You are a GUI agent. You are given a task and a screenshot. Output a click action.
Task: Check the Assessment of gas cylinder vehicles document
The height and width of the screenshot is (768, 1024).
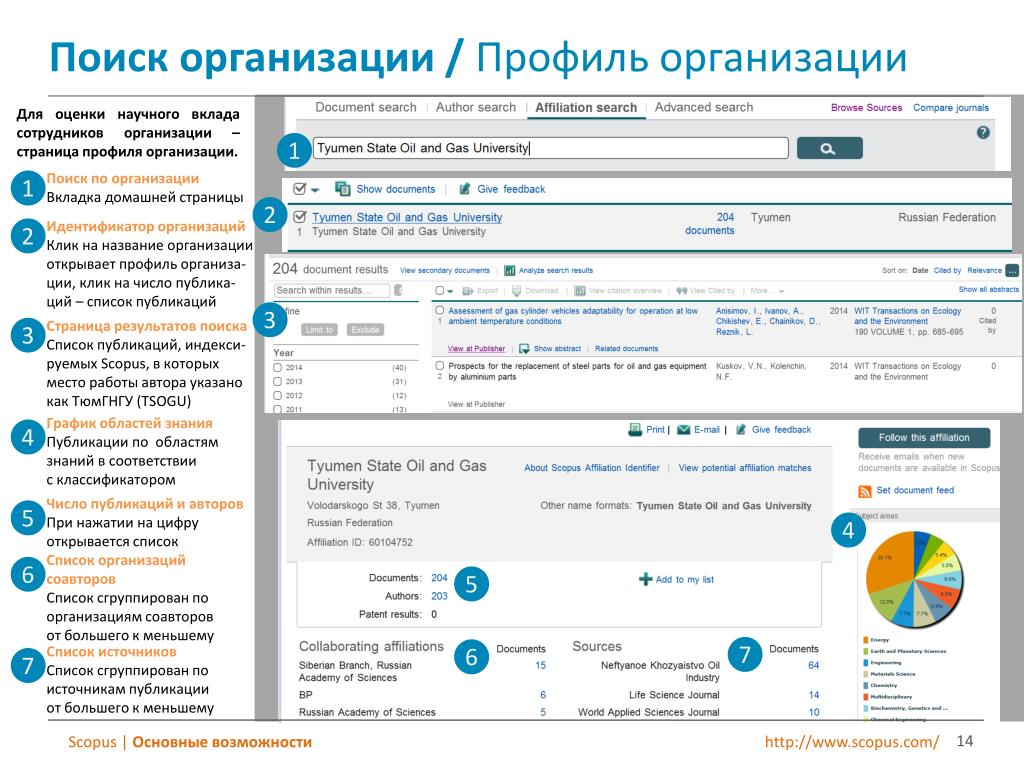click(x=440, y=311)
